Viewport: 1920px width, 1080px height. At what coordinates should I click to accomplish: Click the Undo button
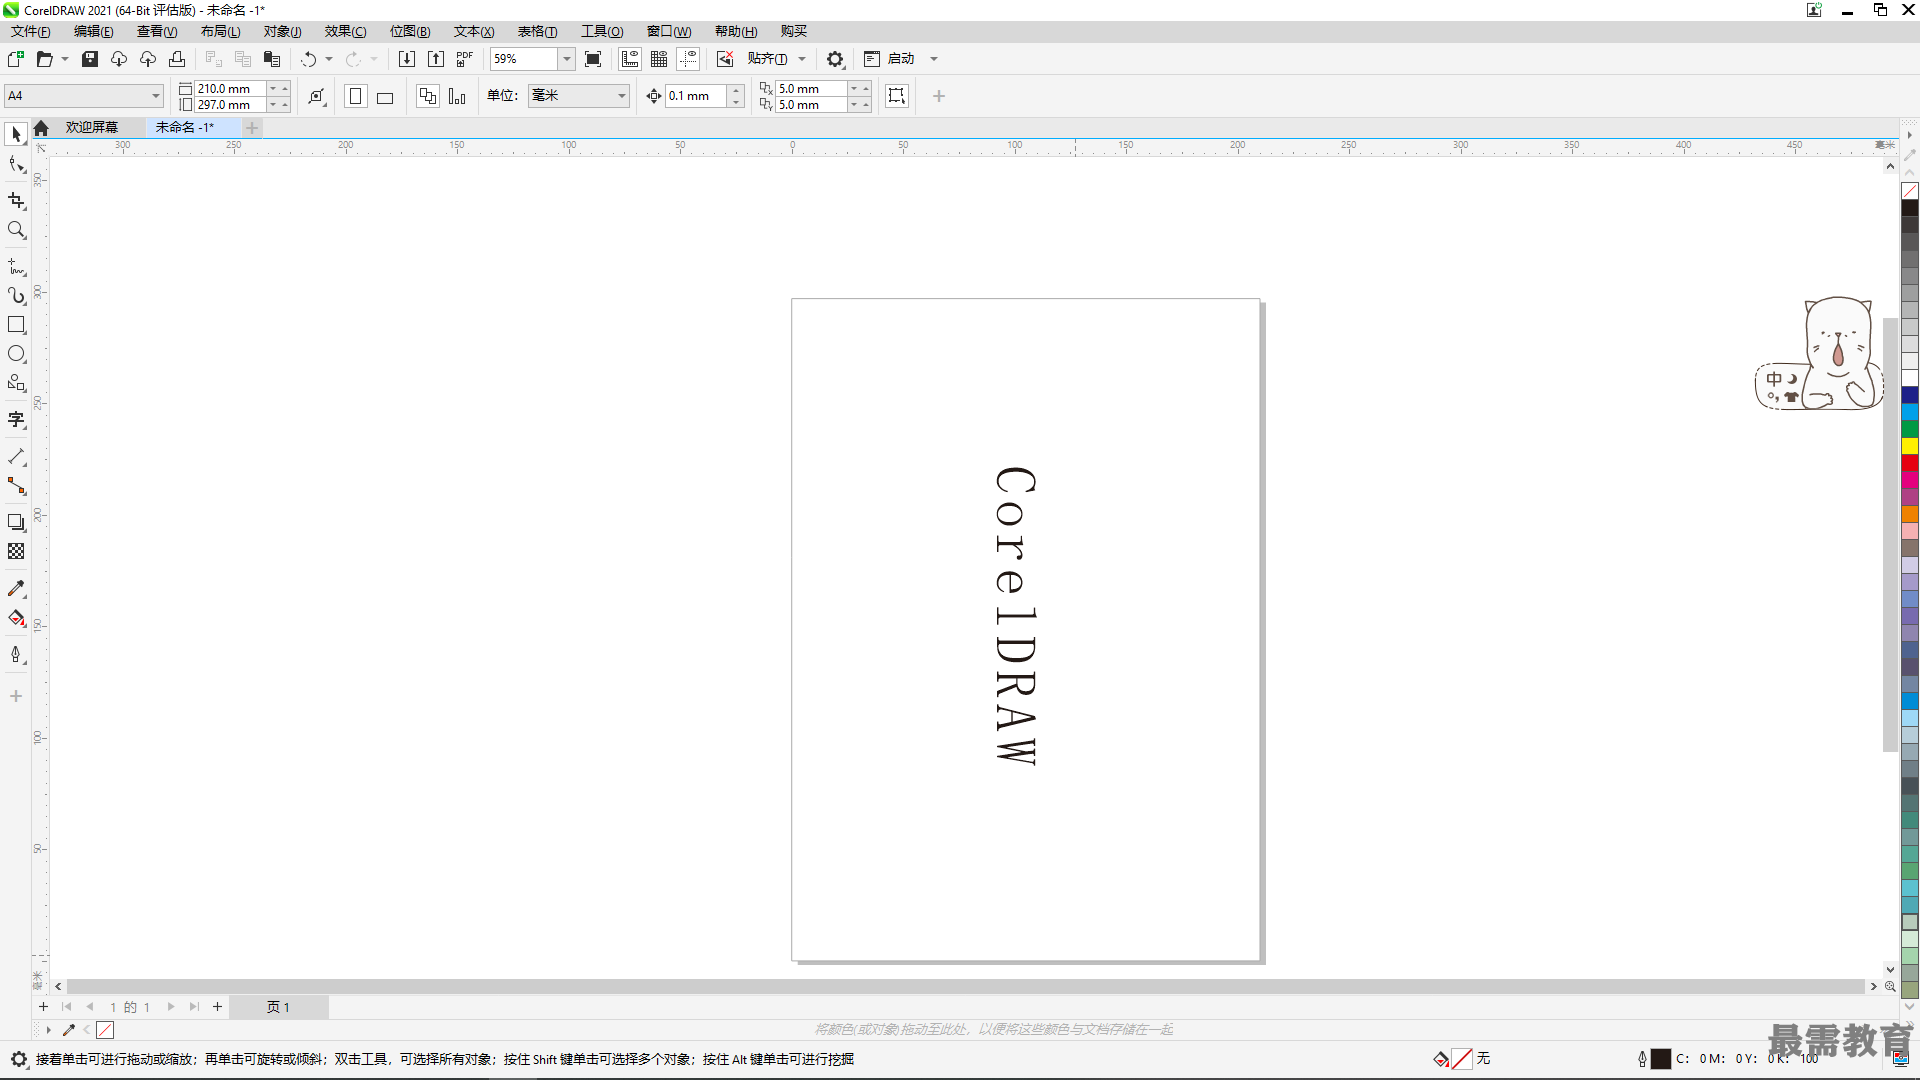309,59
